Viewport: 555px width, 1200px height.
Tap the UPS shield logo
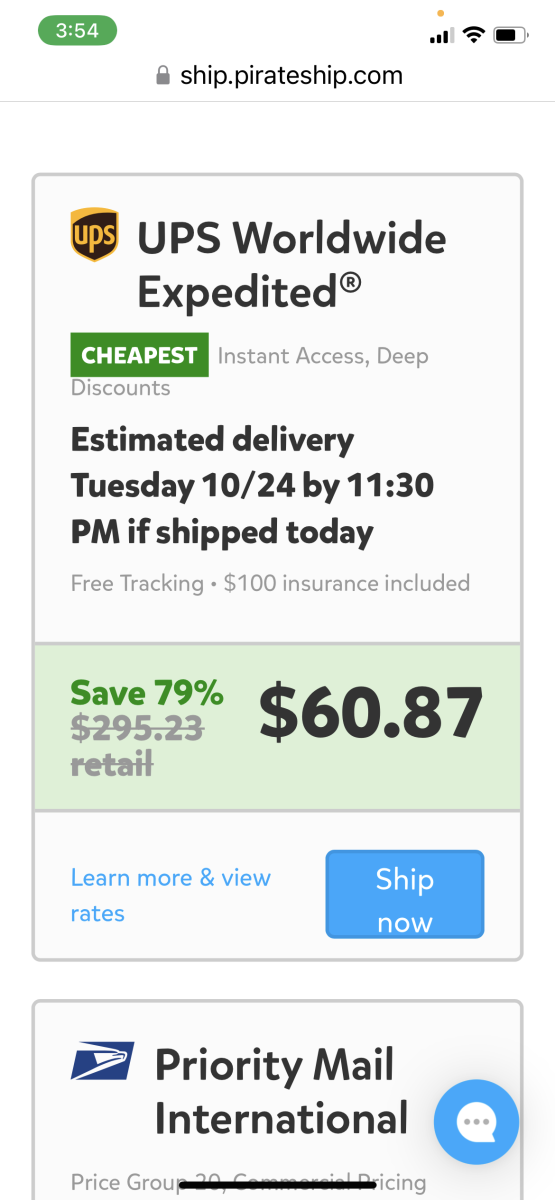[x=94, y=235]
